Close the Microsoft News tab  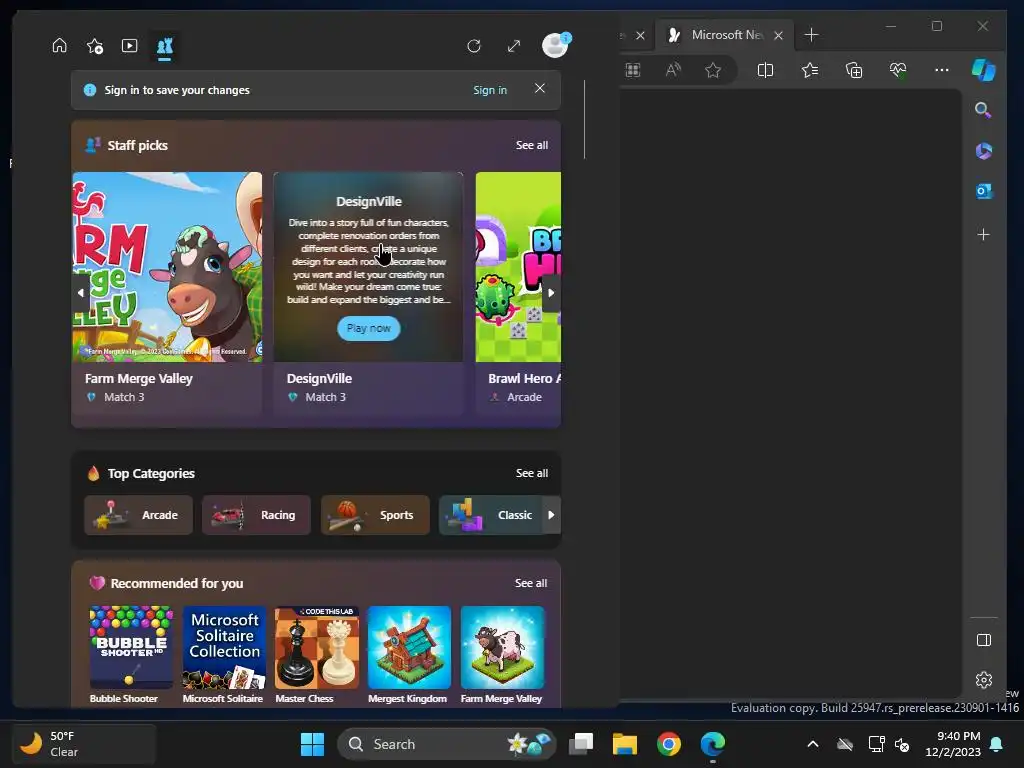coord(778,35)
